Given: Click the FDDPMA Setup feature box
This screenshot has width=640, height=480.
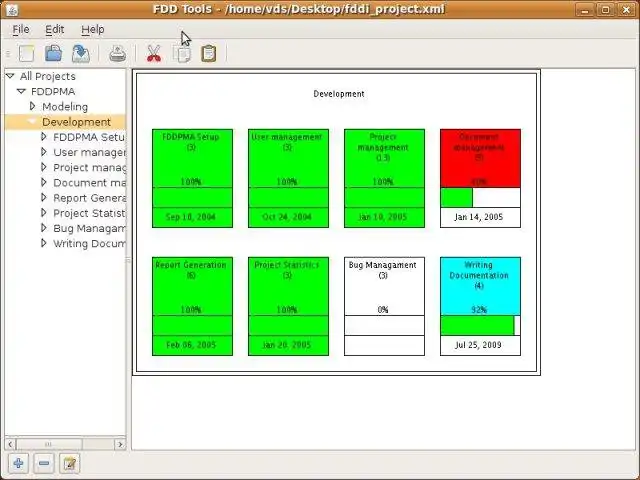Looking at the screenshot, I should tap(192, 178).
